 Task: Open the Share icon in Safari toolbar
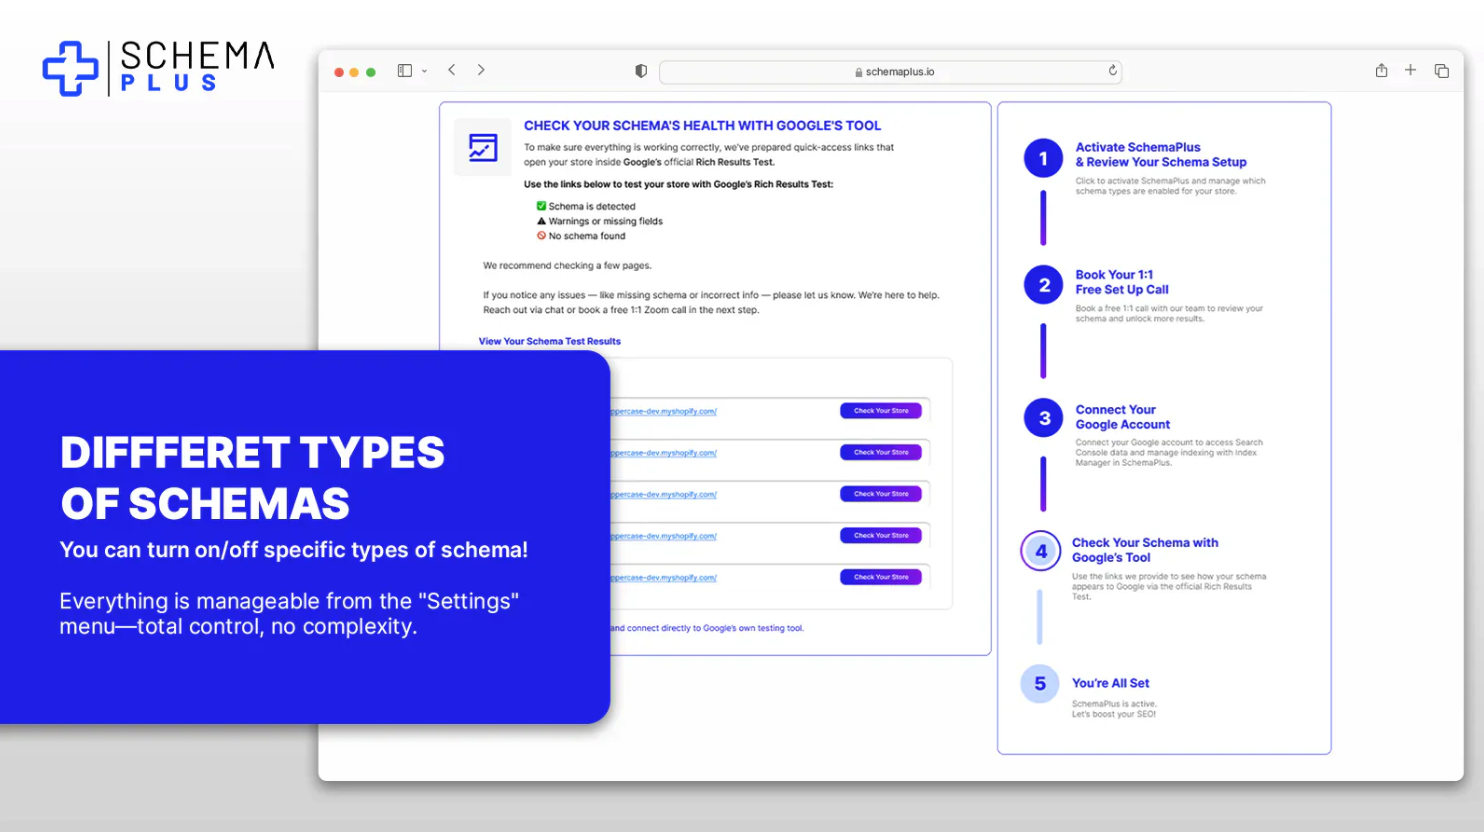point(1381,70)
